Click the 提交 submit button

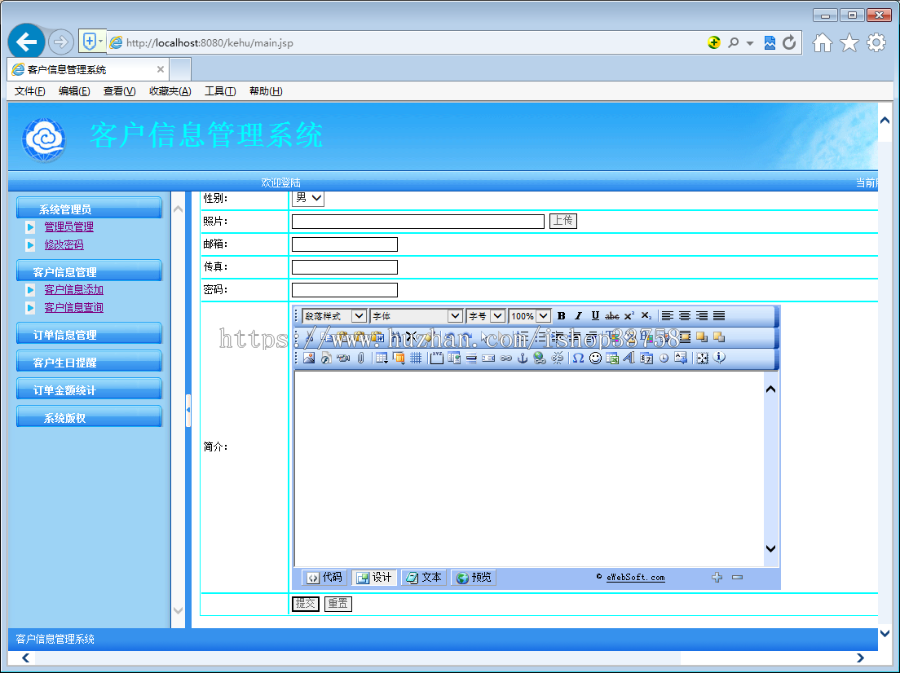point(304,604)
